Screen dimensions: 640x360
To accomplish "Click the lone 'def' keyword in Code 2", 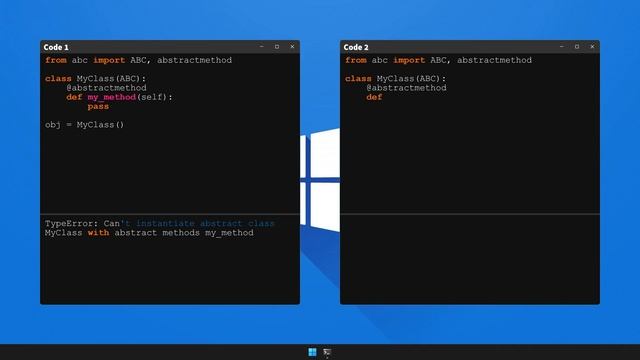I will [x=374, y=97].
